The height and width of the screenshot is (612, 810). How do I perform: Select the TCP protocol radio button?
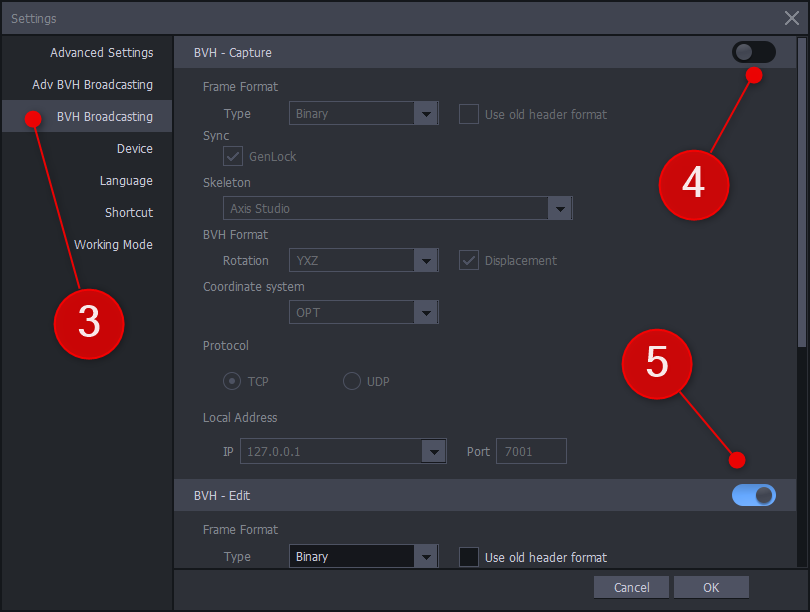pyautogui.click(x=232, y=381)
